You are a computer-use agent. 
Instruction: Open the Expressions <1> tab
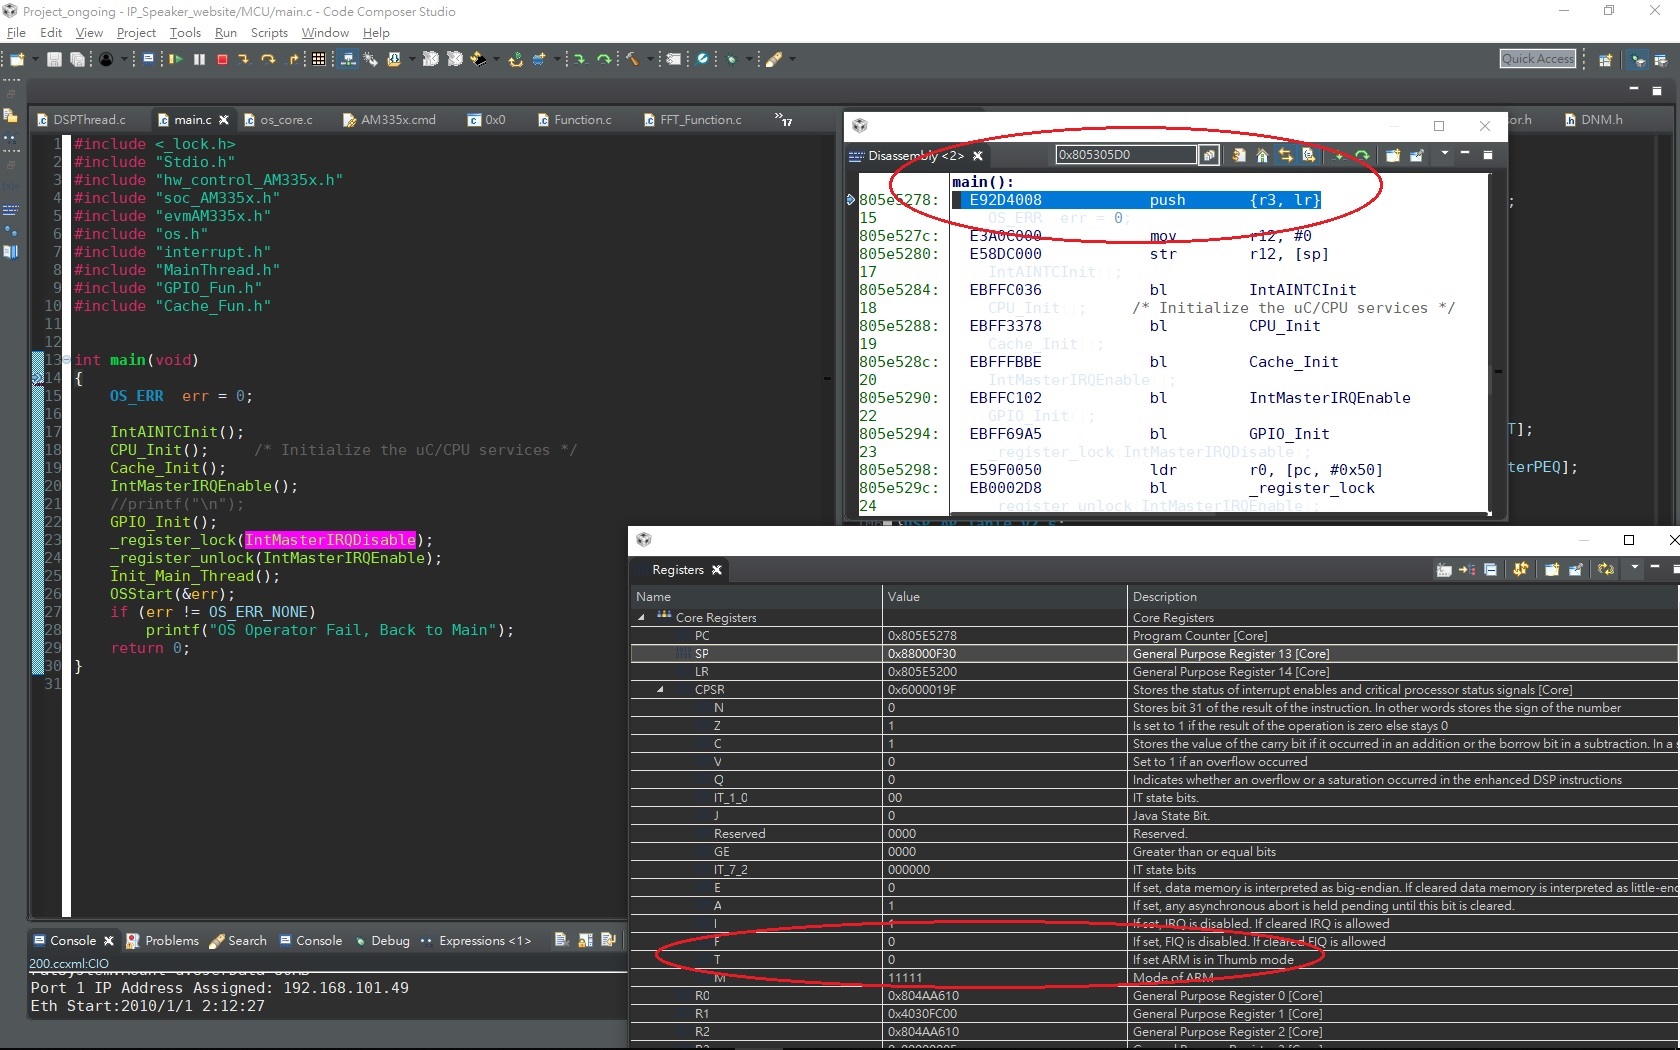(x=476, y=941)
